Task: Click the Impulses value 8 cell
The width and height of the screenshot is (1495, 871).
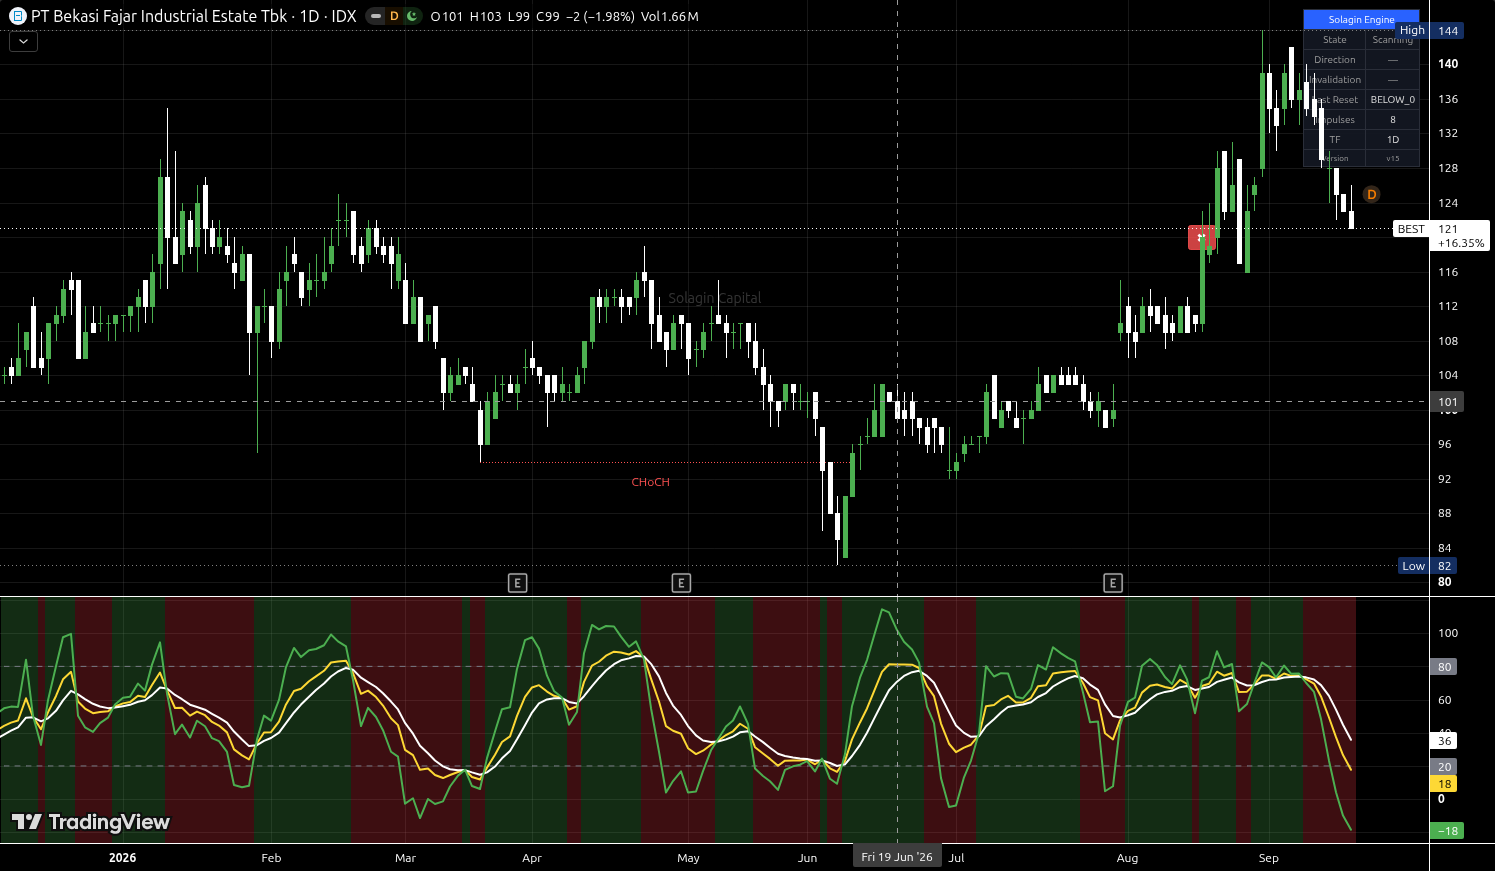Action: [x=1392, y=119]
